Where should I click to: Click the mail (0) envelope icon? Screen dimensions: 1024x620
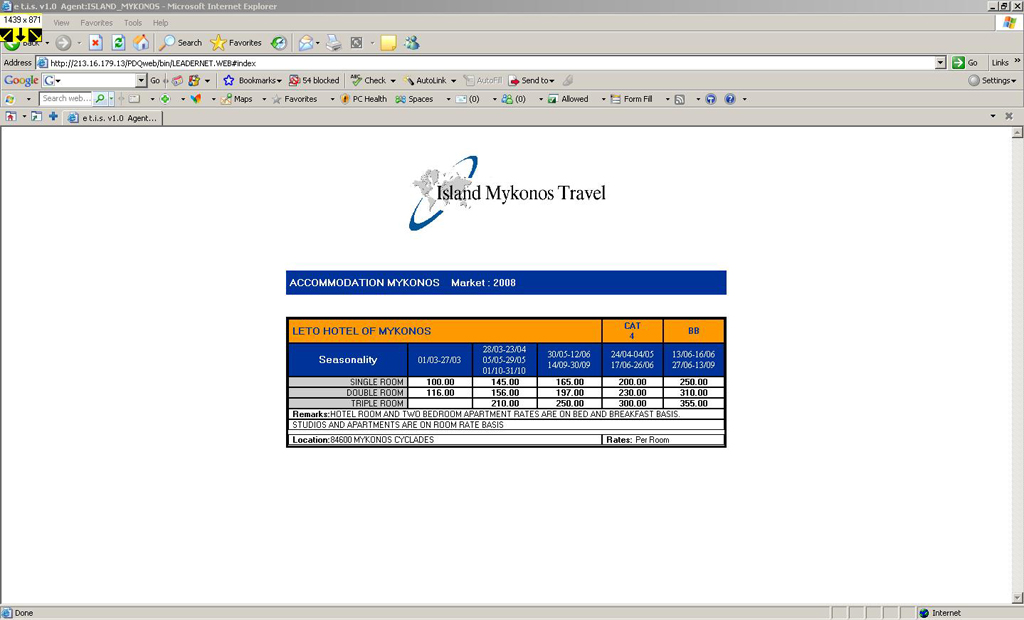coord(461,99)
